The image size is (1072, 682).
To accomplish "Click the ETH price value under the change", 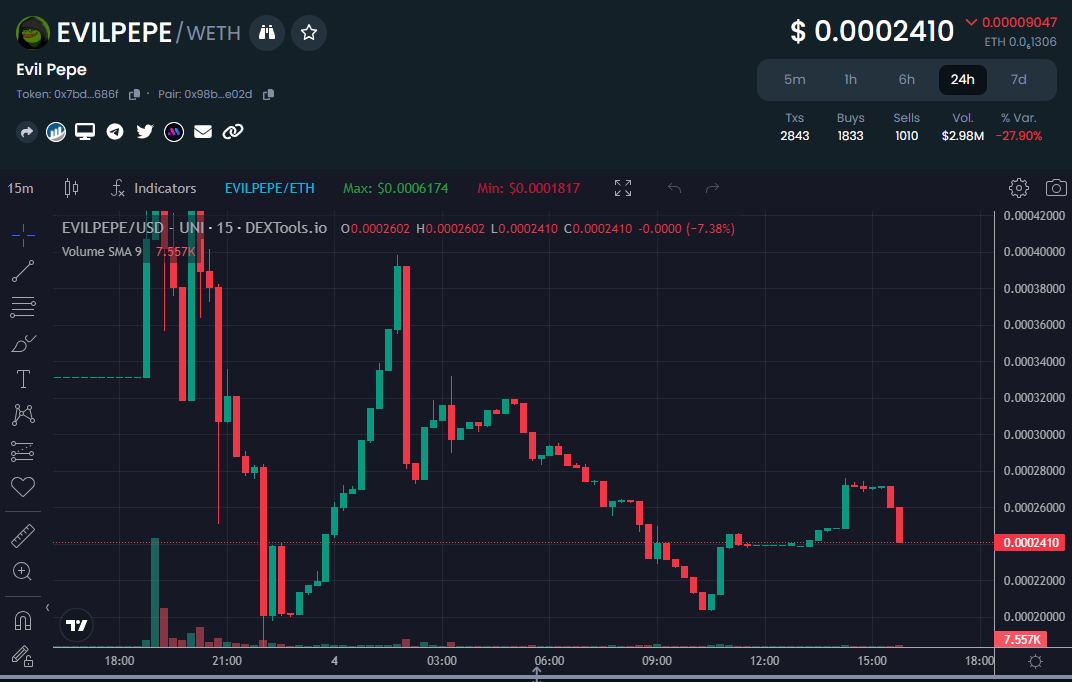I will click(1020, 42).
